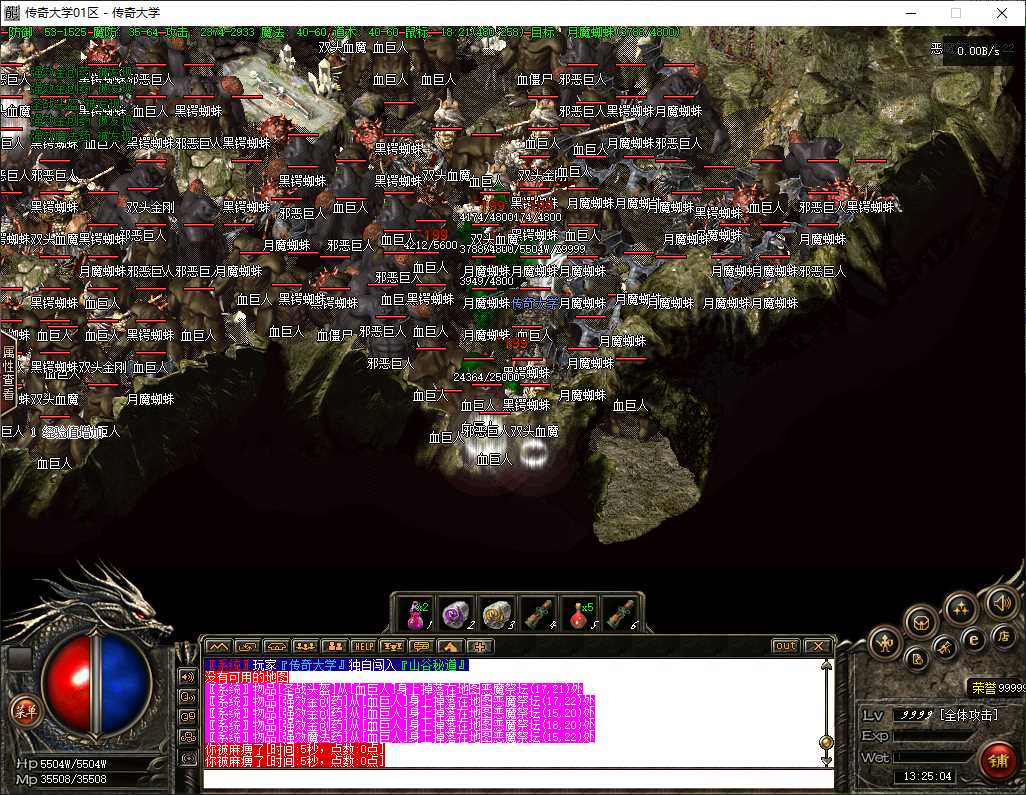Click the plus cross icon in chat toolbar
This screenshot has width=1026, height=795.
(x=480, y=646)
